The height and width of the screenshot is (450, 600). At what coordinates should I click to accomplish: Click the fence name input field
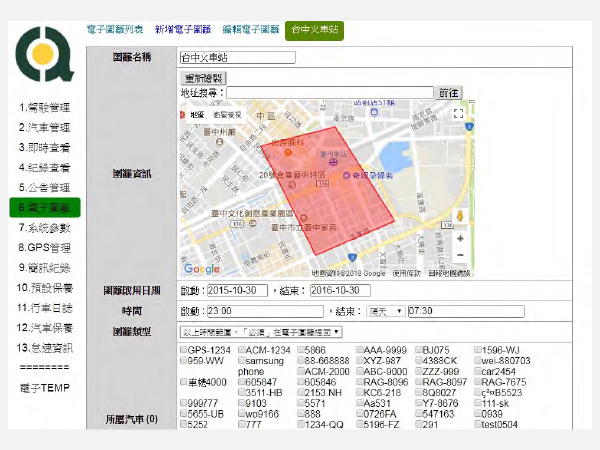[x=238, y=58]
